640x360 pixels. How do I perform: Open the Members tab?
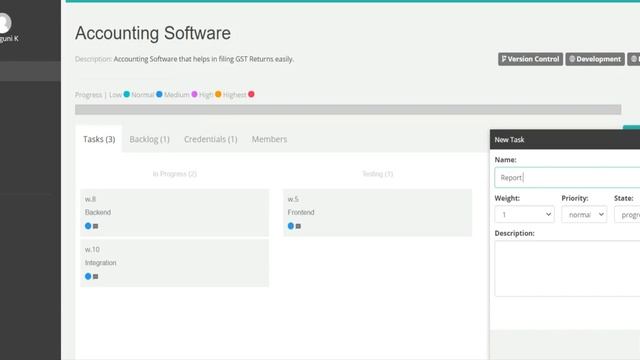coord(269,139)
